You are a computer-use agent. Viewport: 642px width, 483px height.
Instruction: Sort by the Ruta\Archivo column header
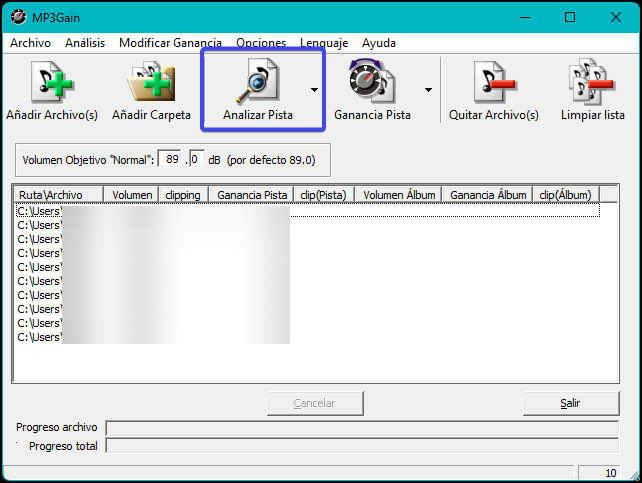(x=59, y=195)
